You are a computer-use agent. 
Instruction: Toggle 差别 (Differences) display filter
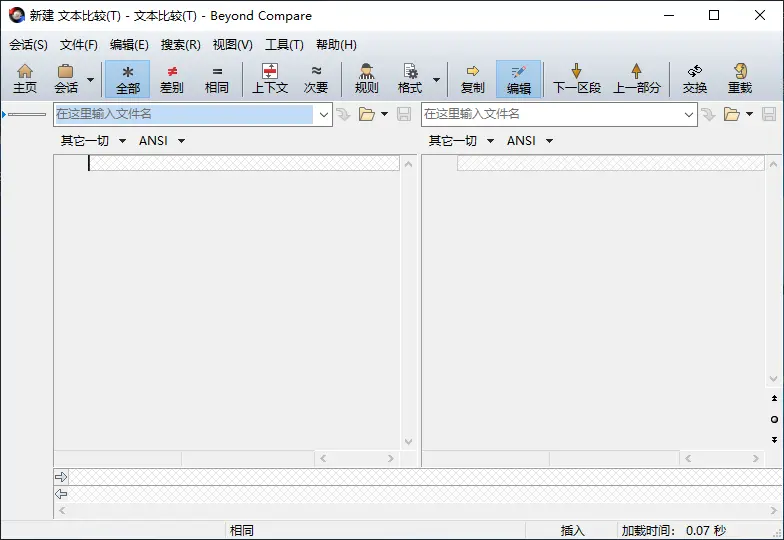pos(172,78)
